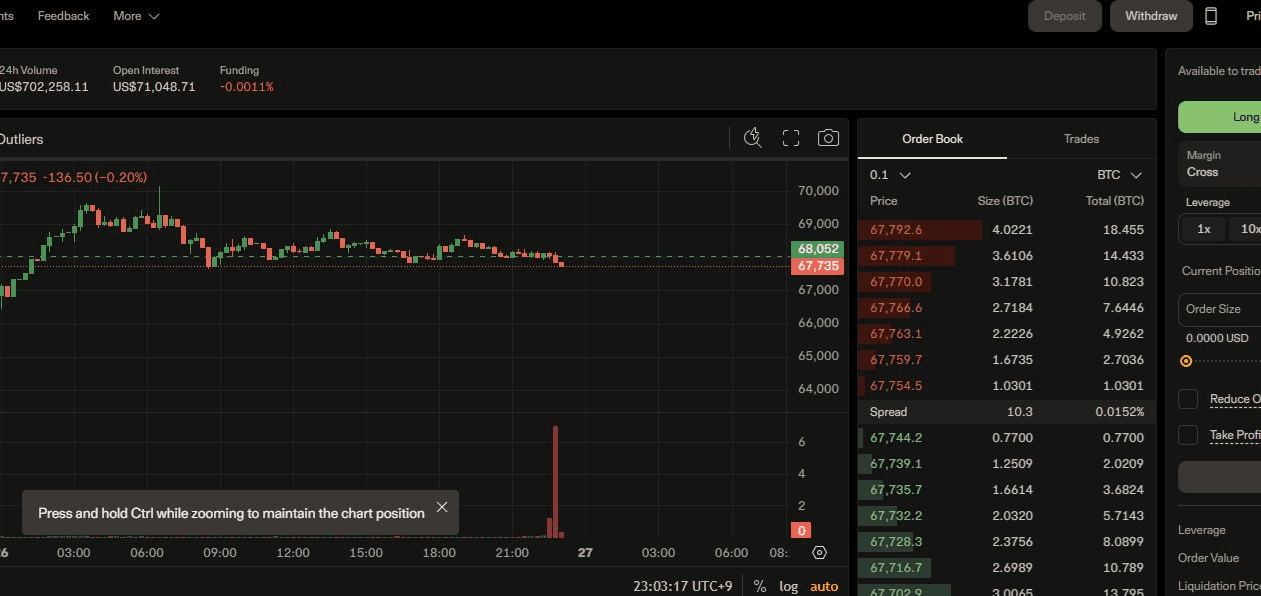Toggle percent scale on chart

[760, 586]
